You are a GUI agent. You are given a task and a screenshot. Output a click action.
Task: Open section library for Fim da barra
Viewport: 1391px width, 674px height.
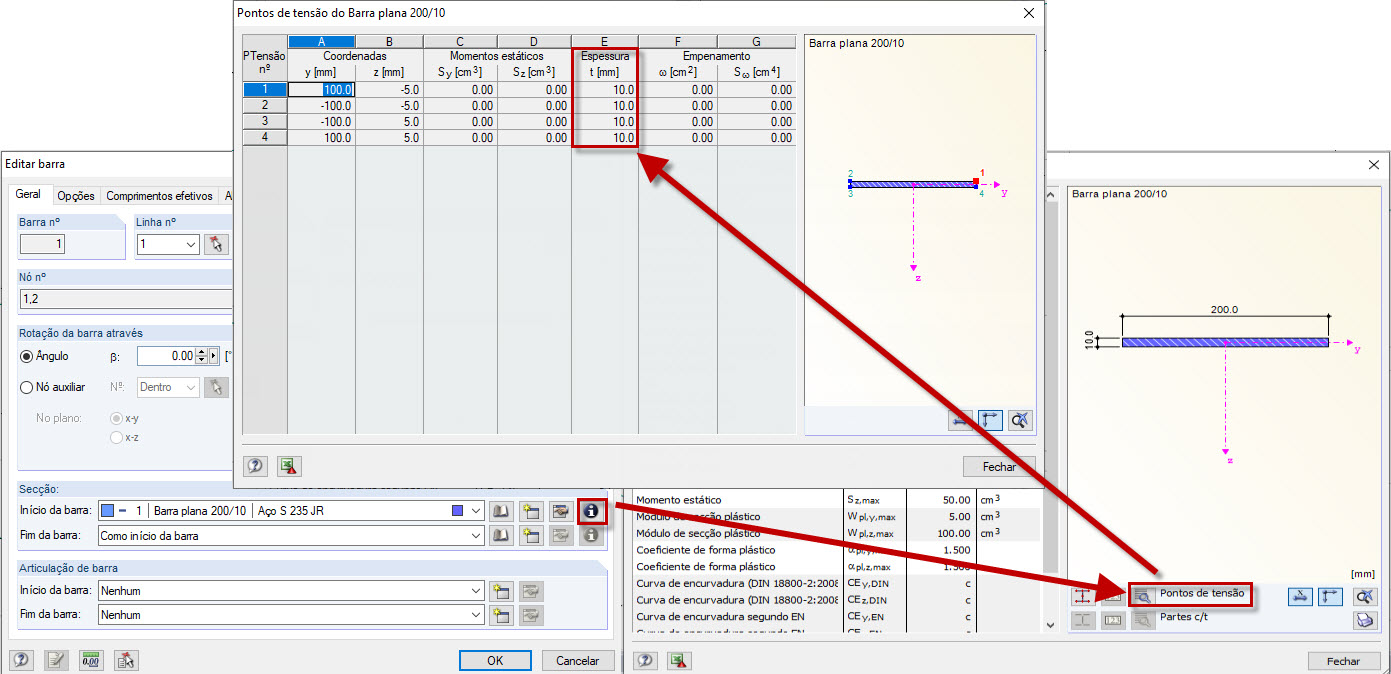[502, 536]
